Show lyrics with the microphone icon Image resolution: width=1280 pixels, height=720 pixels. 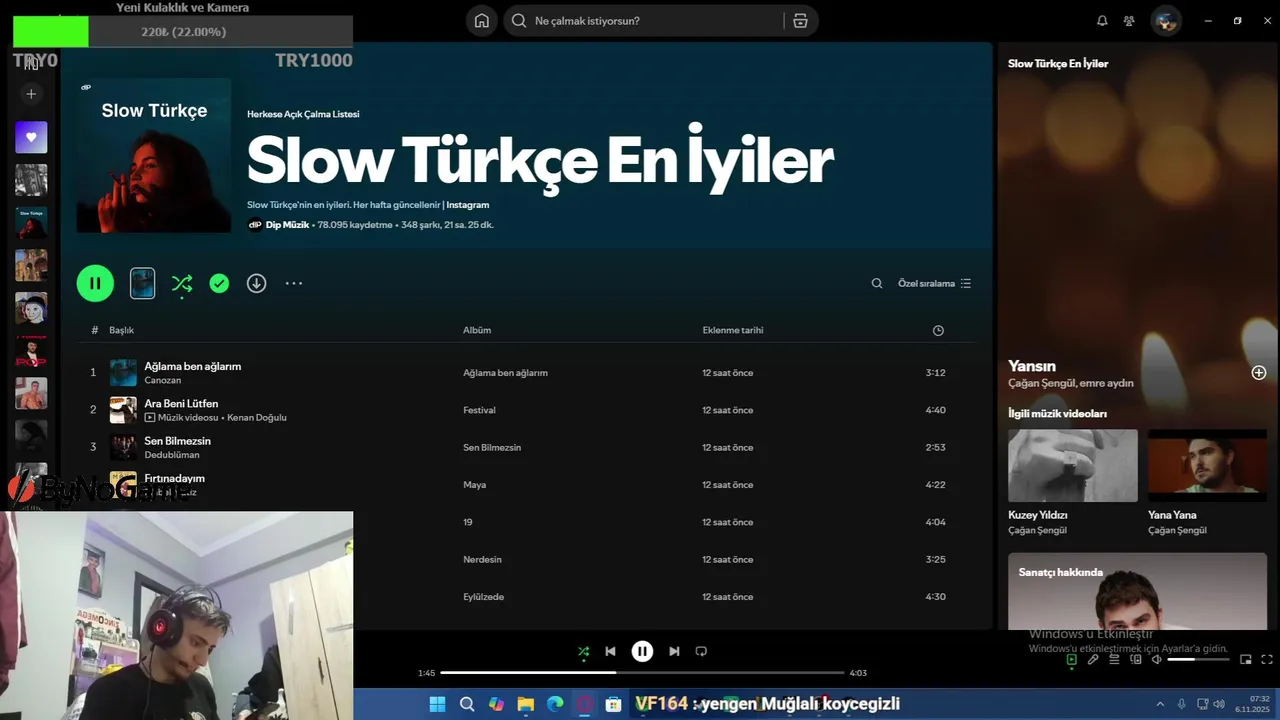1093,659
